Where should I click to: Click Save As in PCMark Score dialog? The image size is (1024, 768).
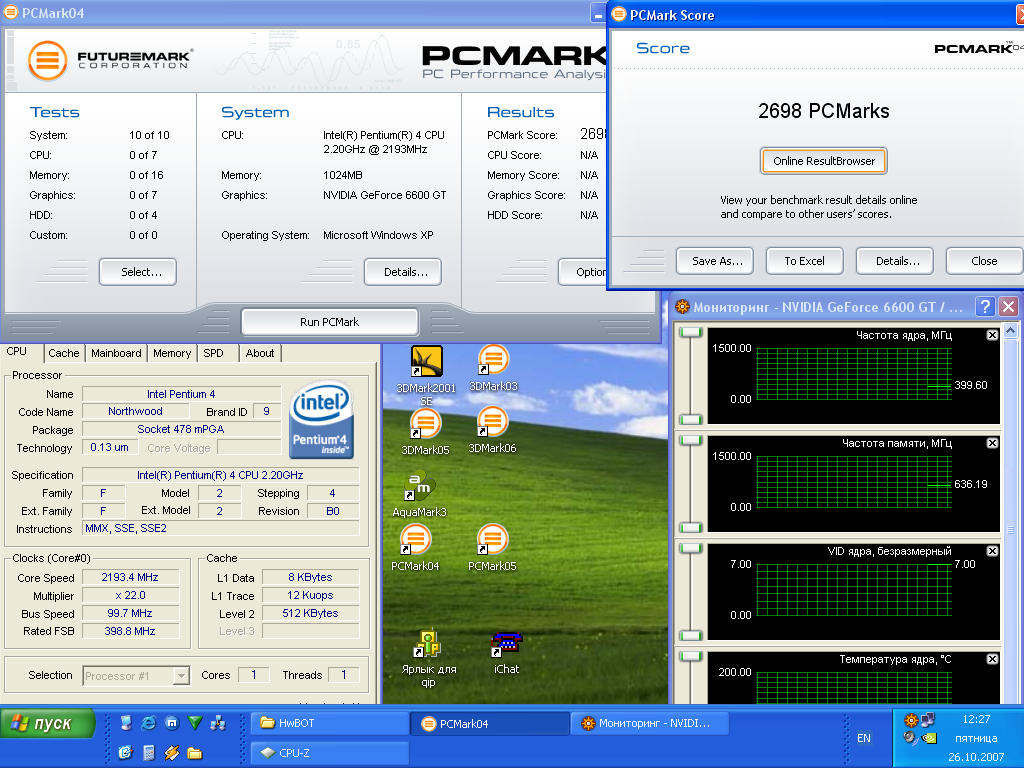715,261
